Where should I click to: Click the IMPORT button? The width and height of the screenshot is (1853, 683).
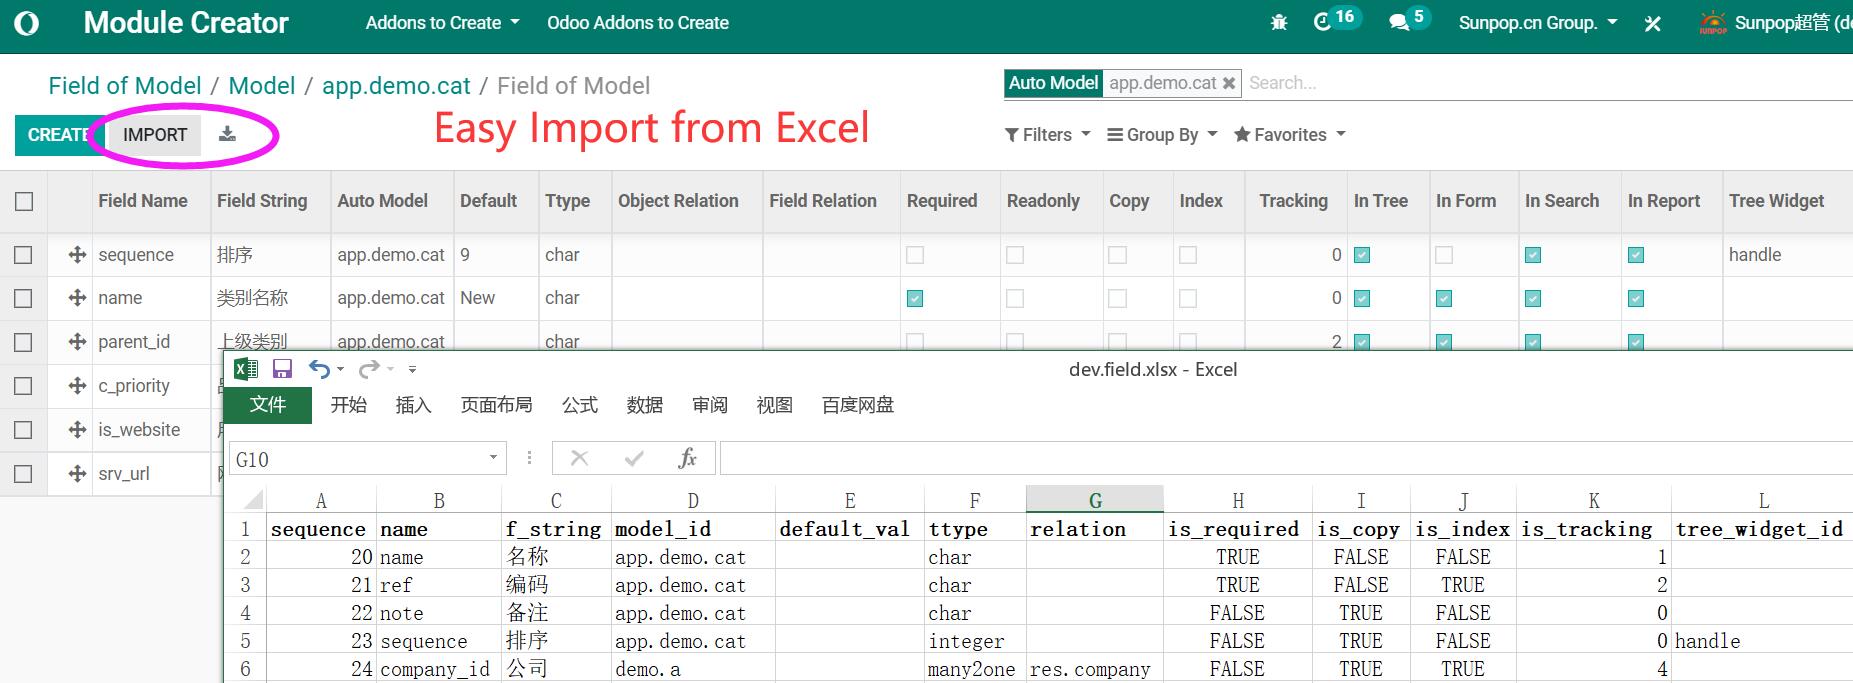155,135
